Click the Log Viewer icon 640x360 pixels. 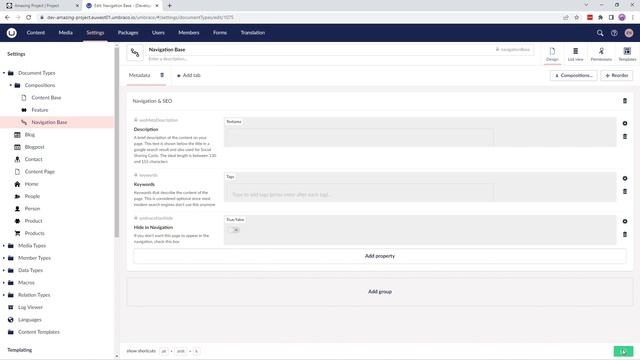pyautogui.click(x=11, y=307)
